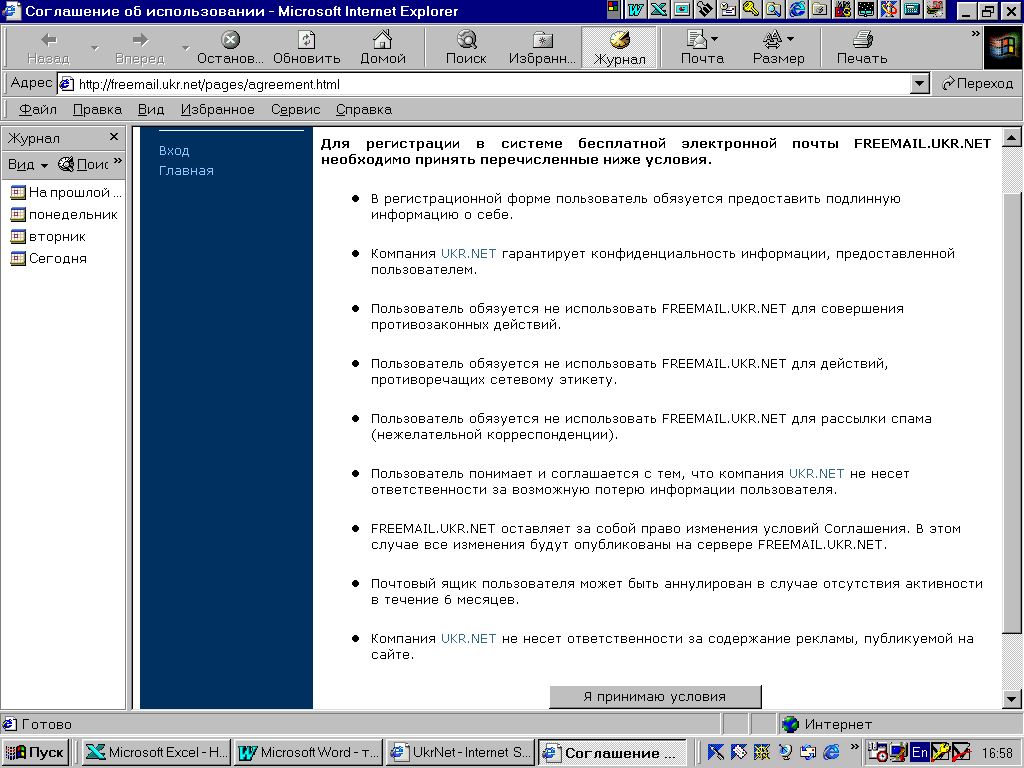Click the calculator icon in shortcut bar
The image size is (1024, 768).
tap(912, 9)
